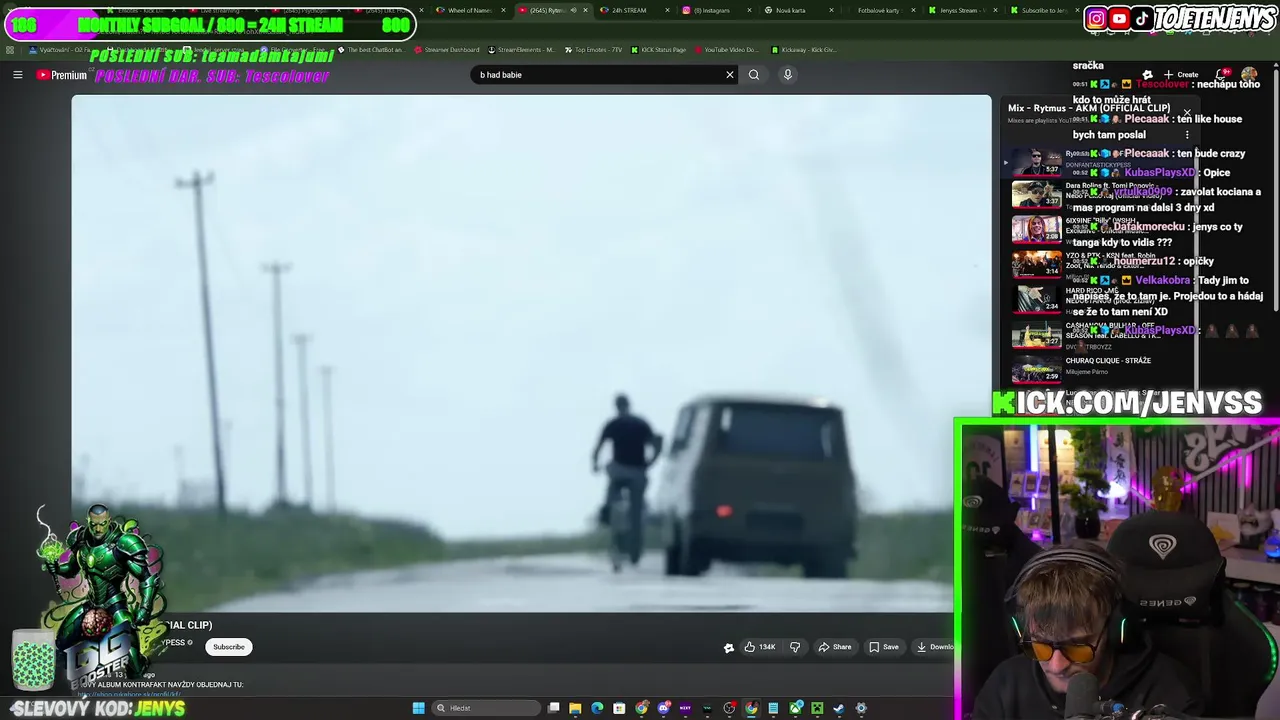Select CHURAQ CLIQUE - STRÁŽE in the mix
Screen dimensions: 1280x720
point(1108,361)
